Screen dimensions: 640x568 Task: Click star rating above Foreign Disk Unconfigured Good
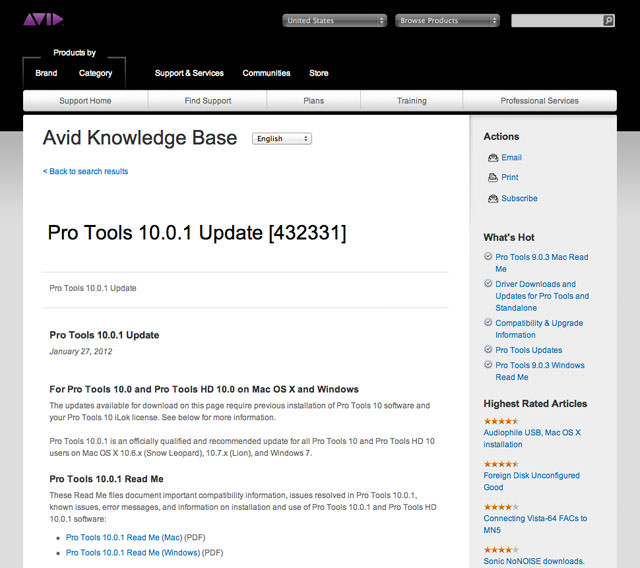(501, 464)
